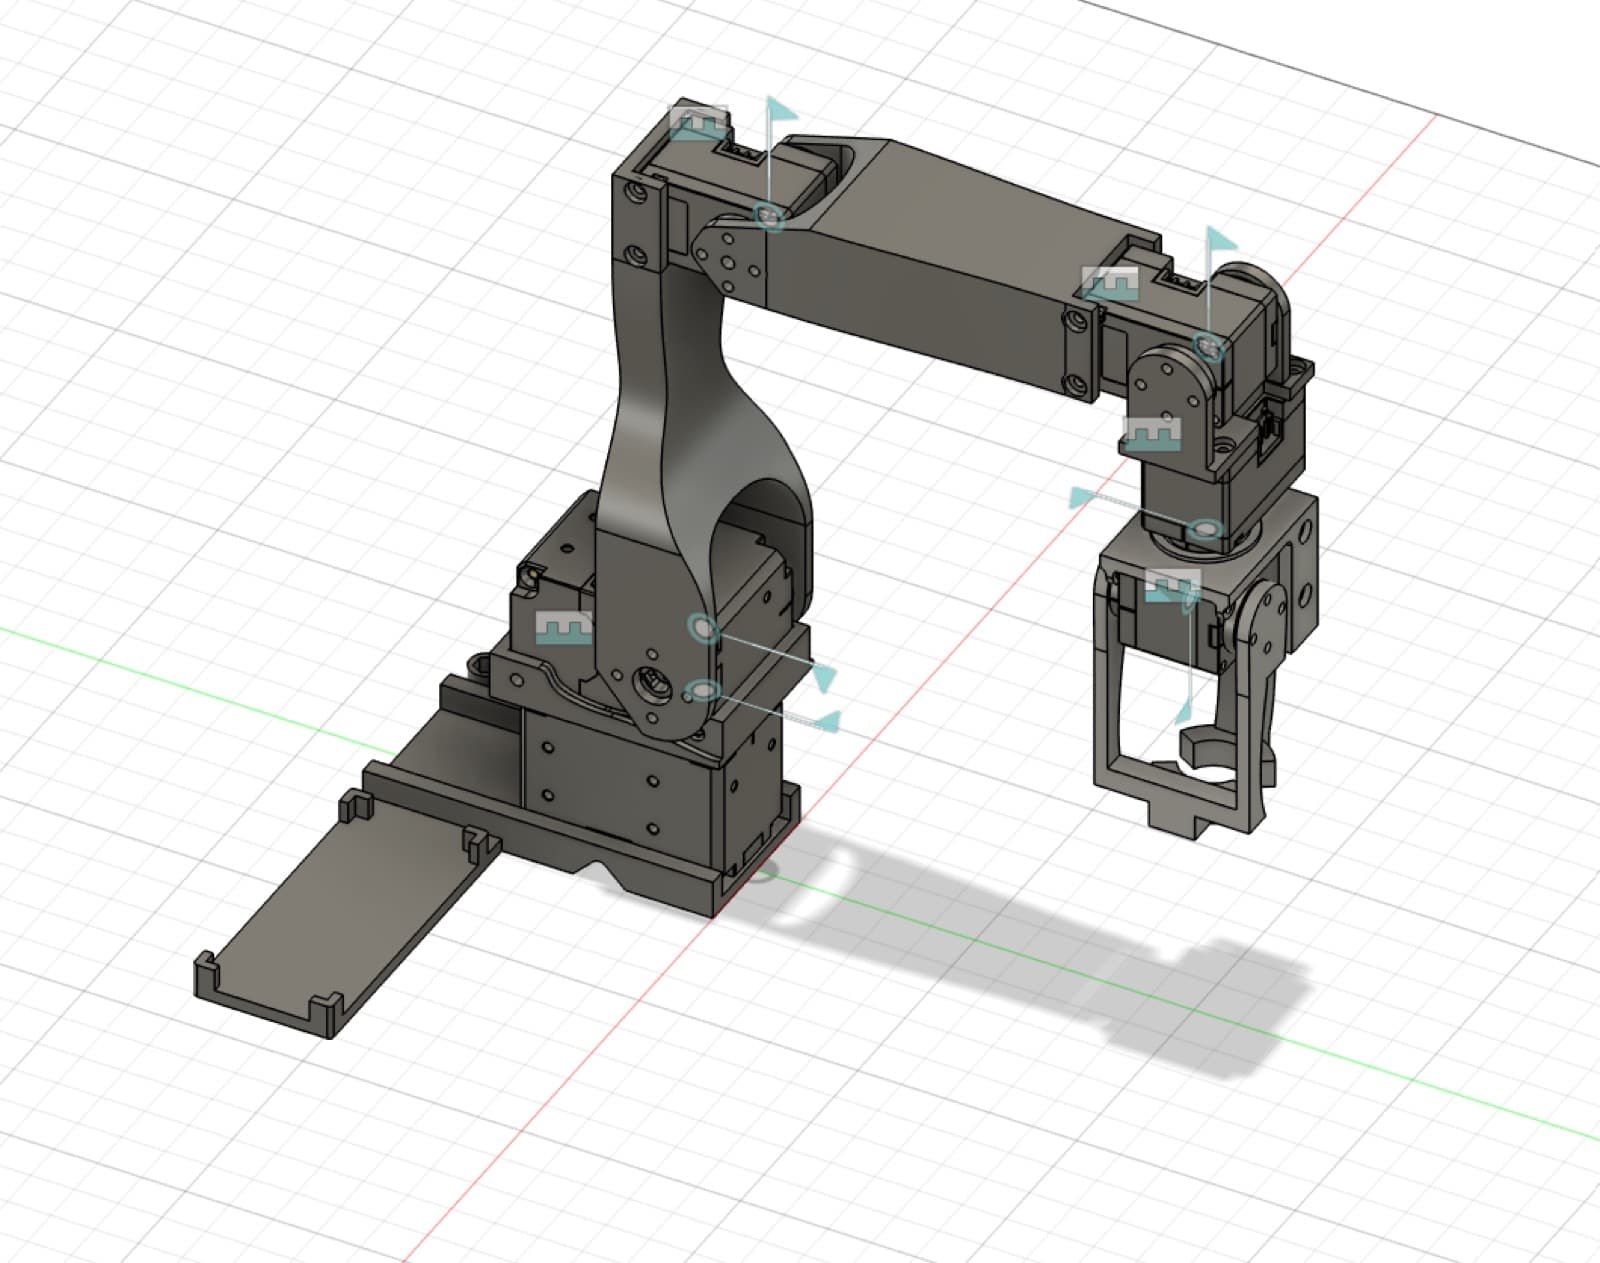Select the curved vertical upper arm link
This screenshot has height=1263, width=1600.
pos(690,420)
